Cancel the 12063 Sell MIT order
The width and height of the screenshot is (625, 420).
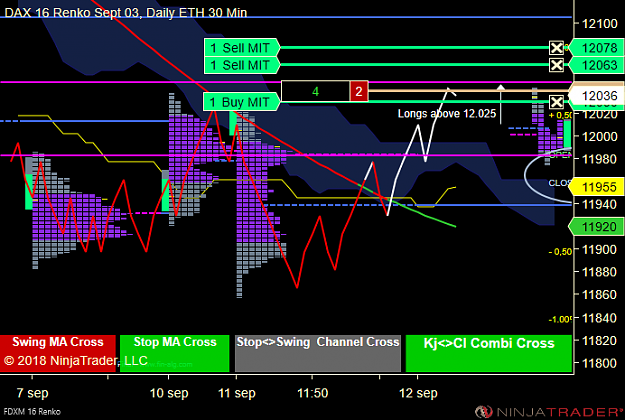tap(556, 65)
